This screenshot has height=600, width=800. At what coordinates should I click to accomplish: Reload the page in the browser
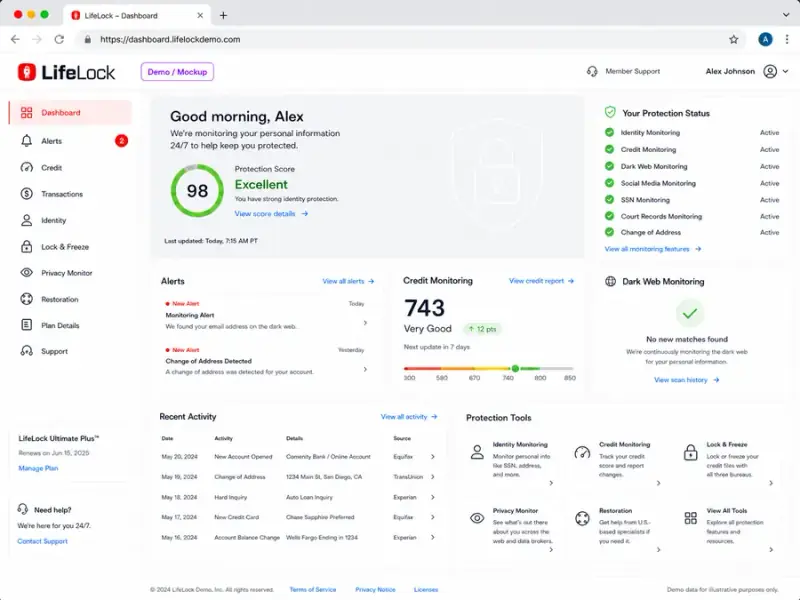(59, 39)
